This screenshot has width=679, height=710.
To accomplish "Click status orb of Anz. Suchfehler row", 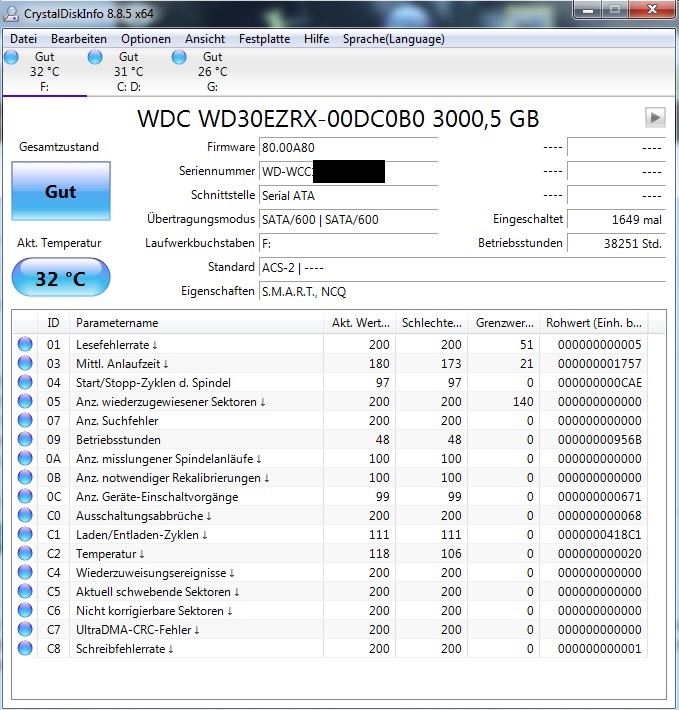I will click(25, 420).
